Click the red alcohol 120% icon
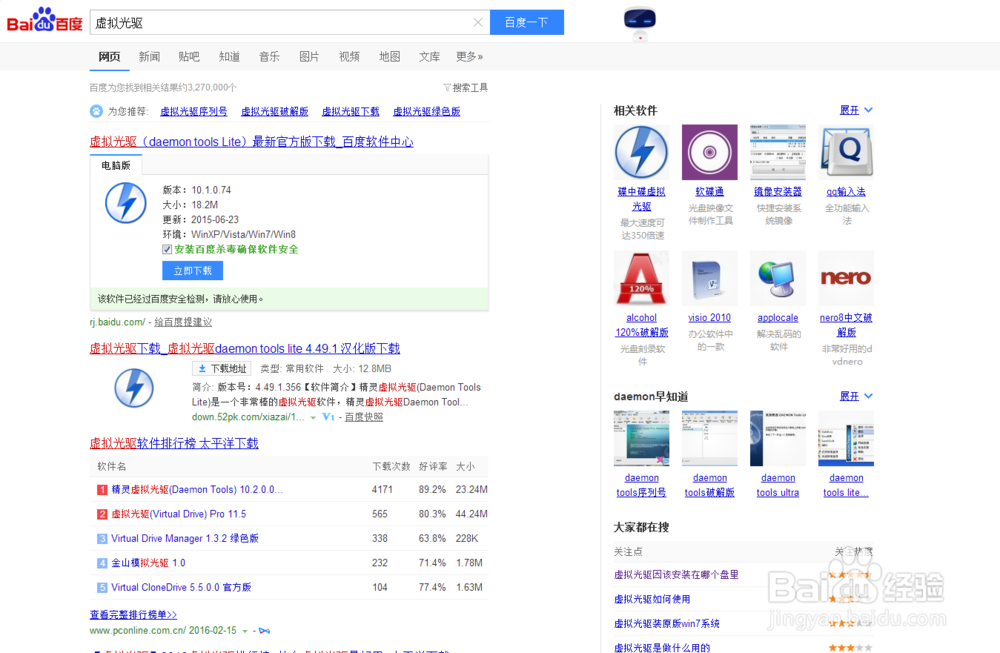 pos(642,278)
